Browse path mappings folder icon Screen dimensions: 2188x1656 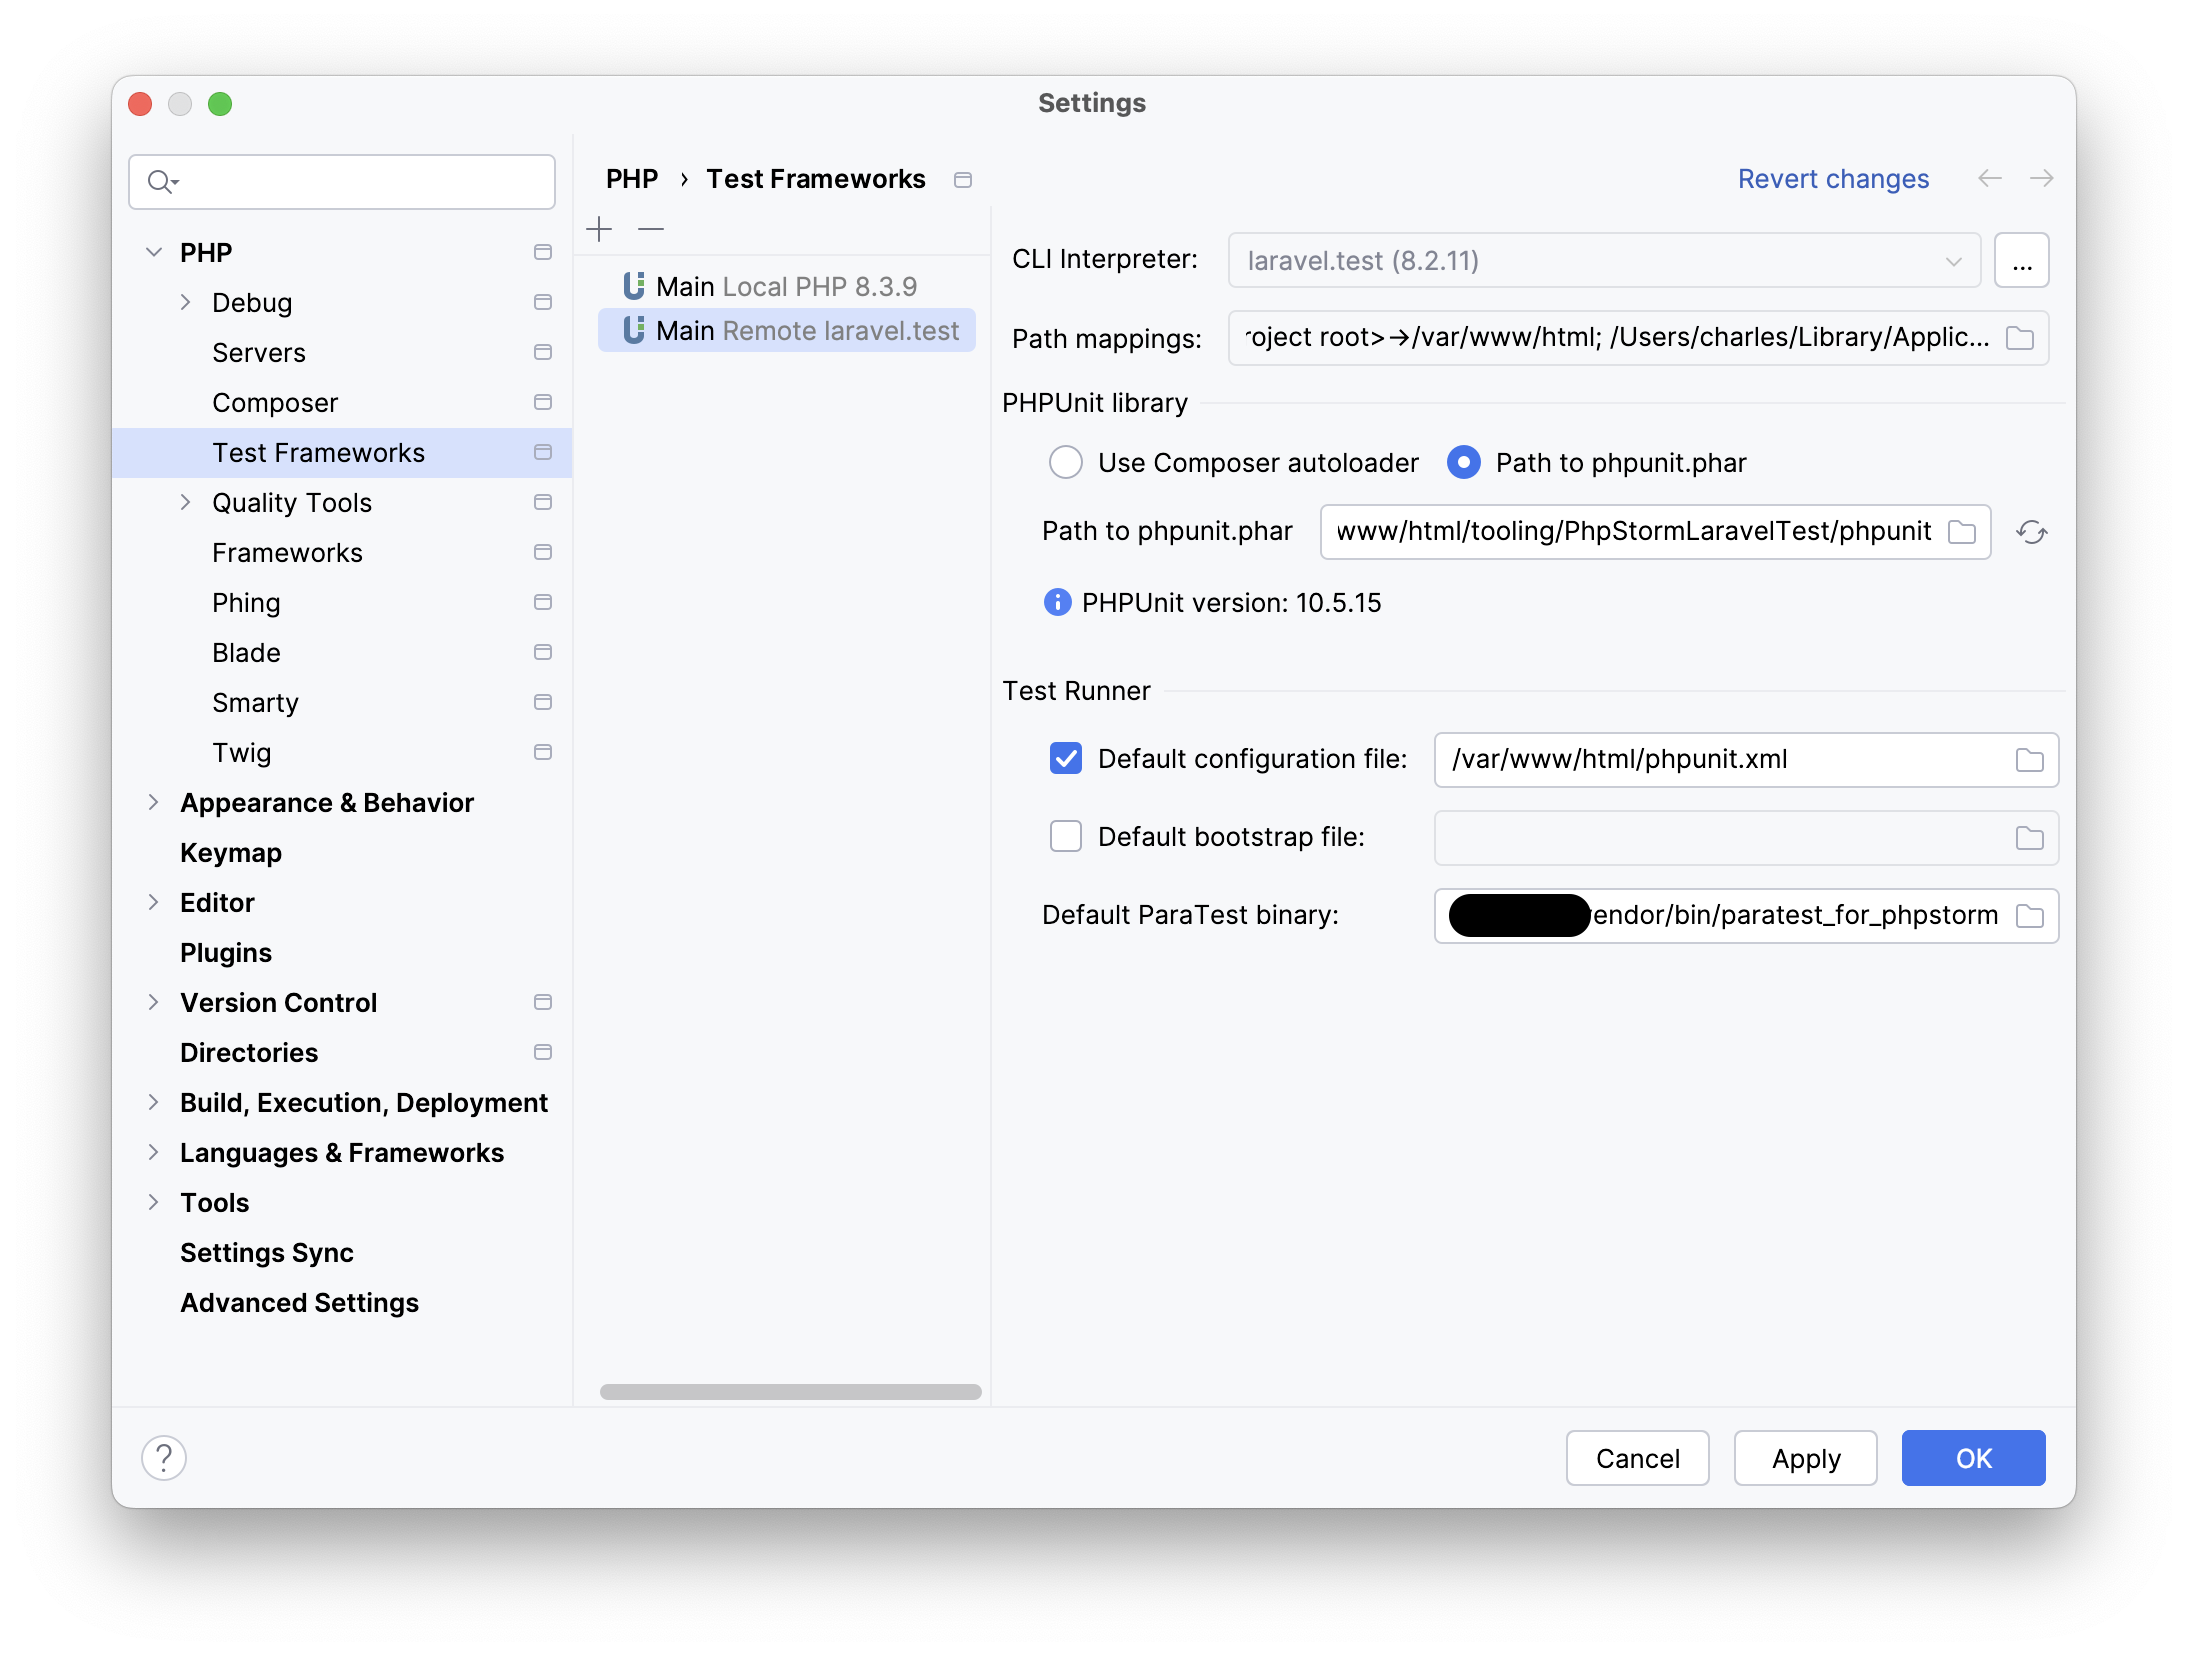(2020, 338)
